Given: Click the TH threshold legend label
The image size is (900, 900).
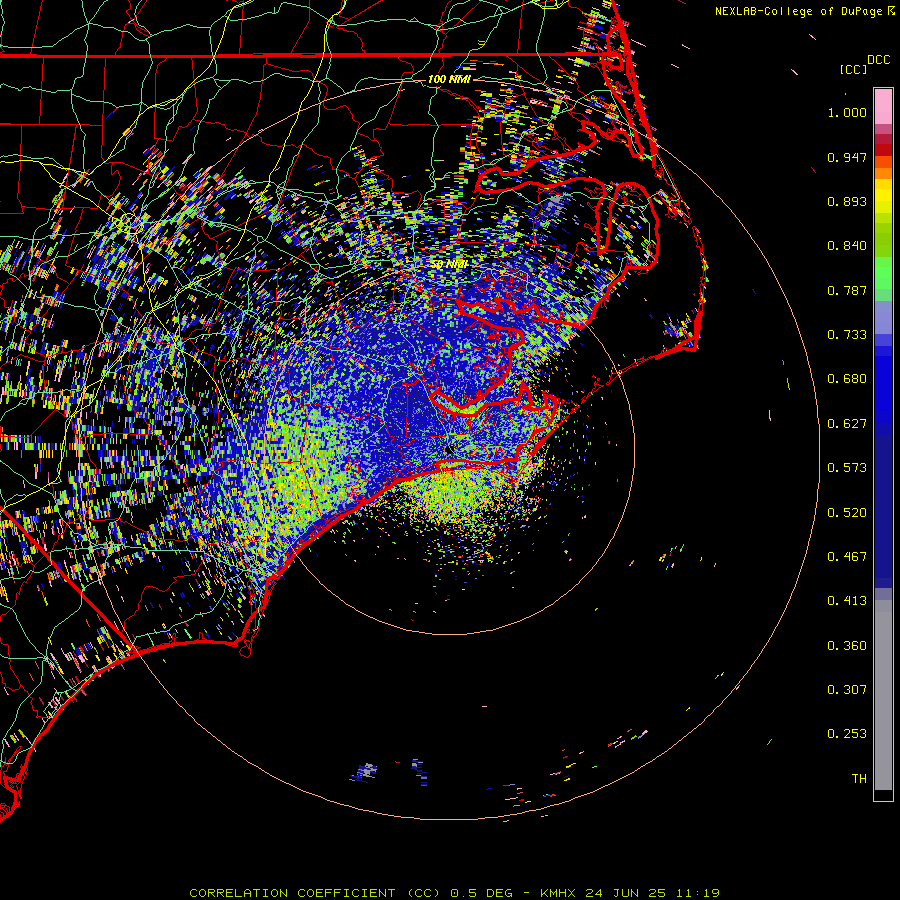Looking at the screenshot, I should tap(859, 779).
